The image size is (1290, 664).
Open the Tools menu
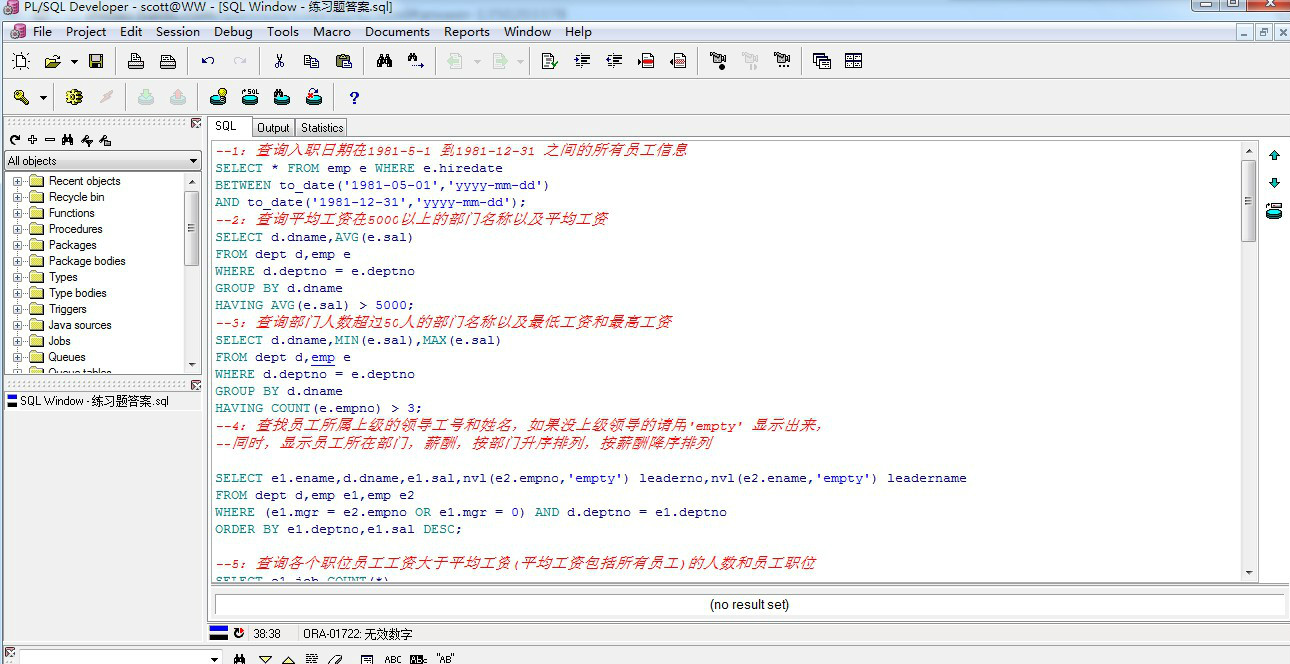pyautogui.click(x=283, y=31)
